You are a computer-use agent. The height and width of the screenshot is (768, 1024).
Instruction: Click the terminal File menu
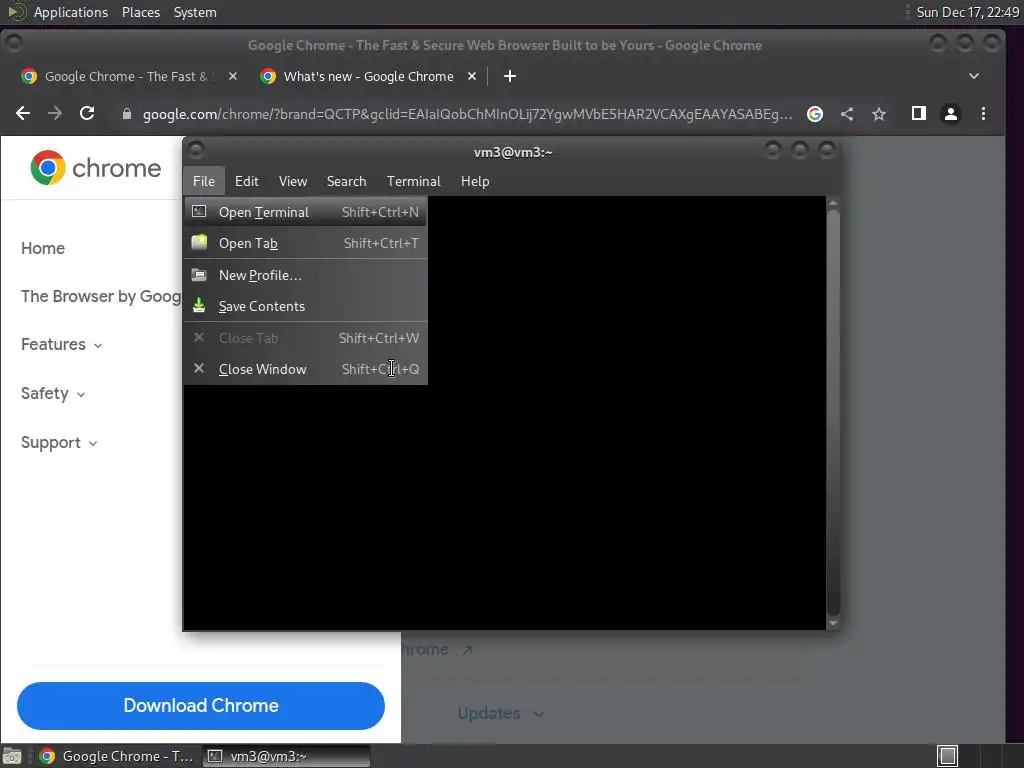(204, 181)
